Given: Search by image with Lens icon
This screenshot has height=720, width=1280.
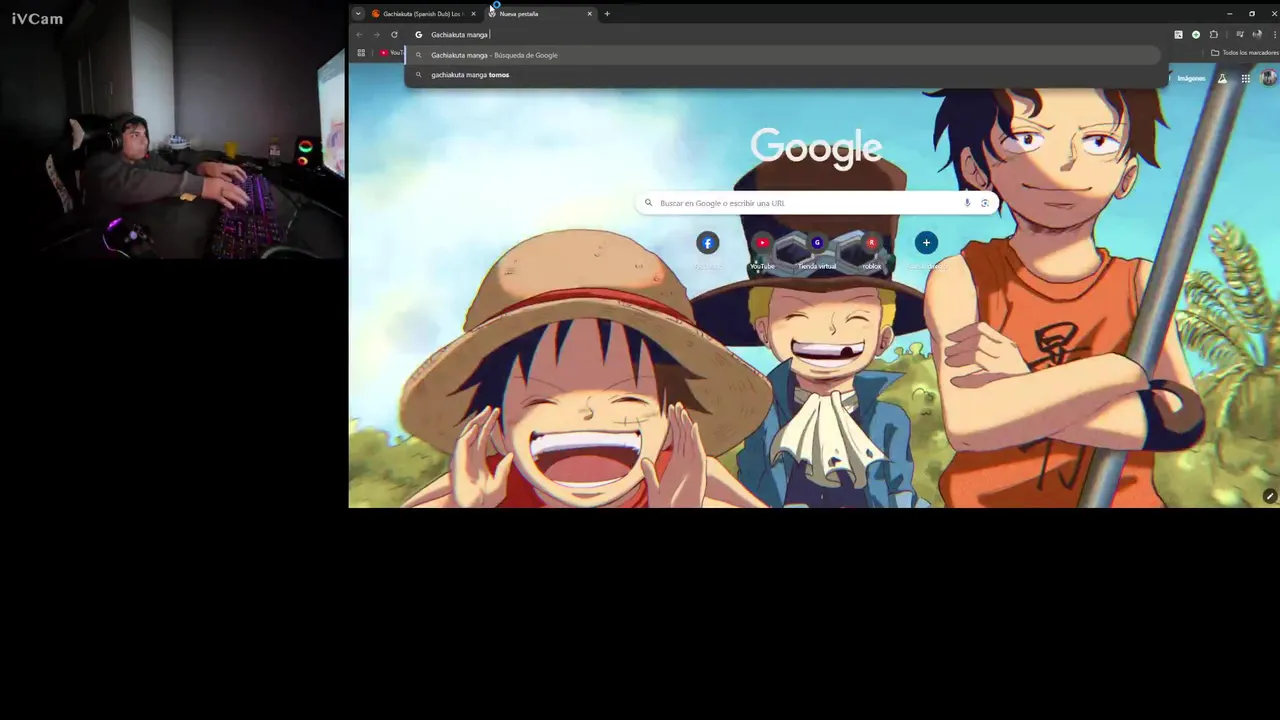Looking at the screenshot, I should (x=985, y=203).
